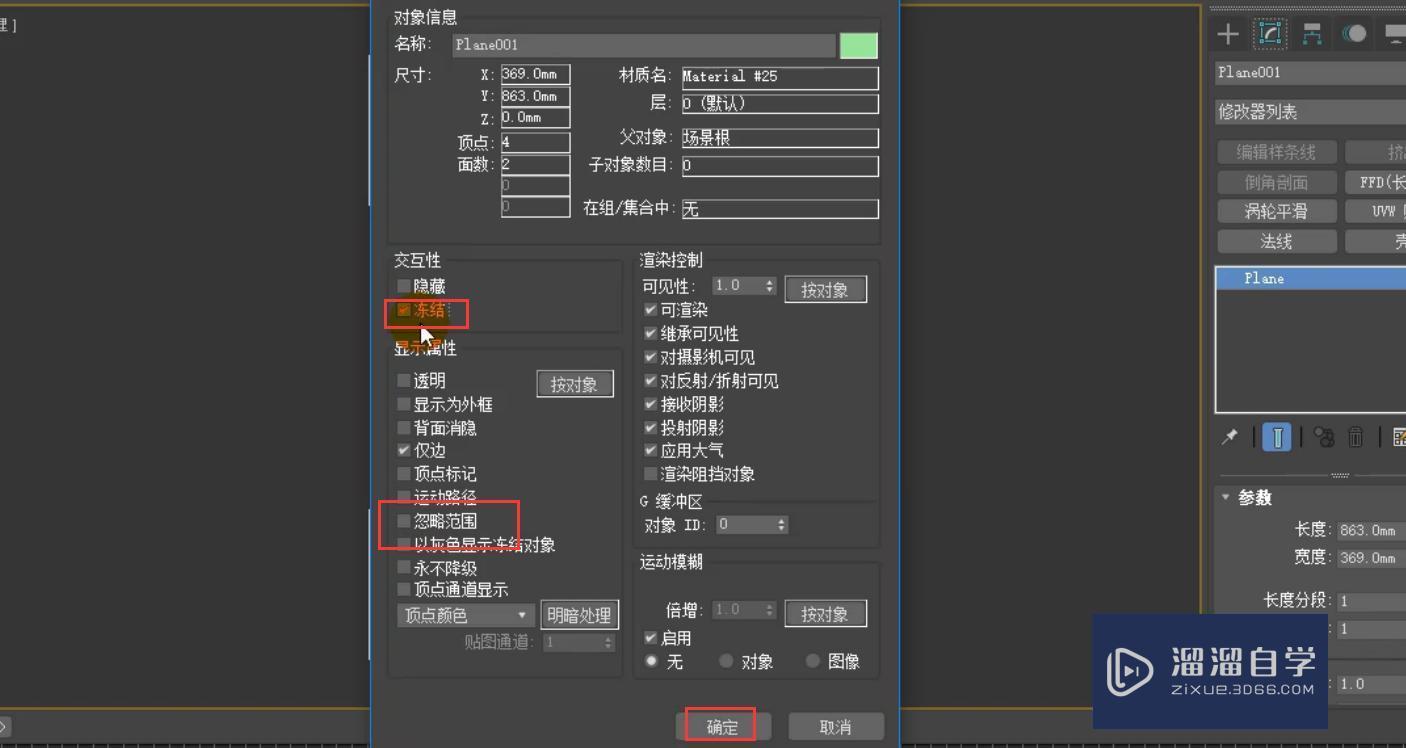Enable 顶点通道显示 checkbox
This screenshot has height=748, width=1406.
(x=404, y=590)
